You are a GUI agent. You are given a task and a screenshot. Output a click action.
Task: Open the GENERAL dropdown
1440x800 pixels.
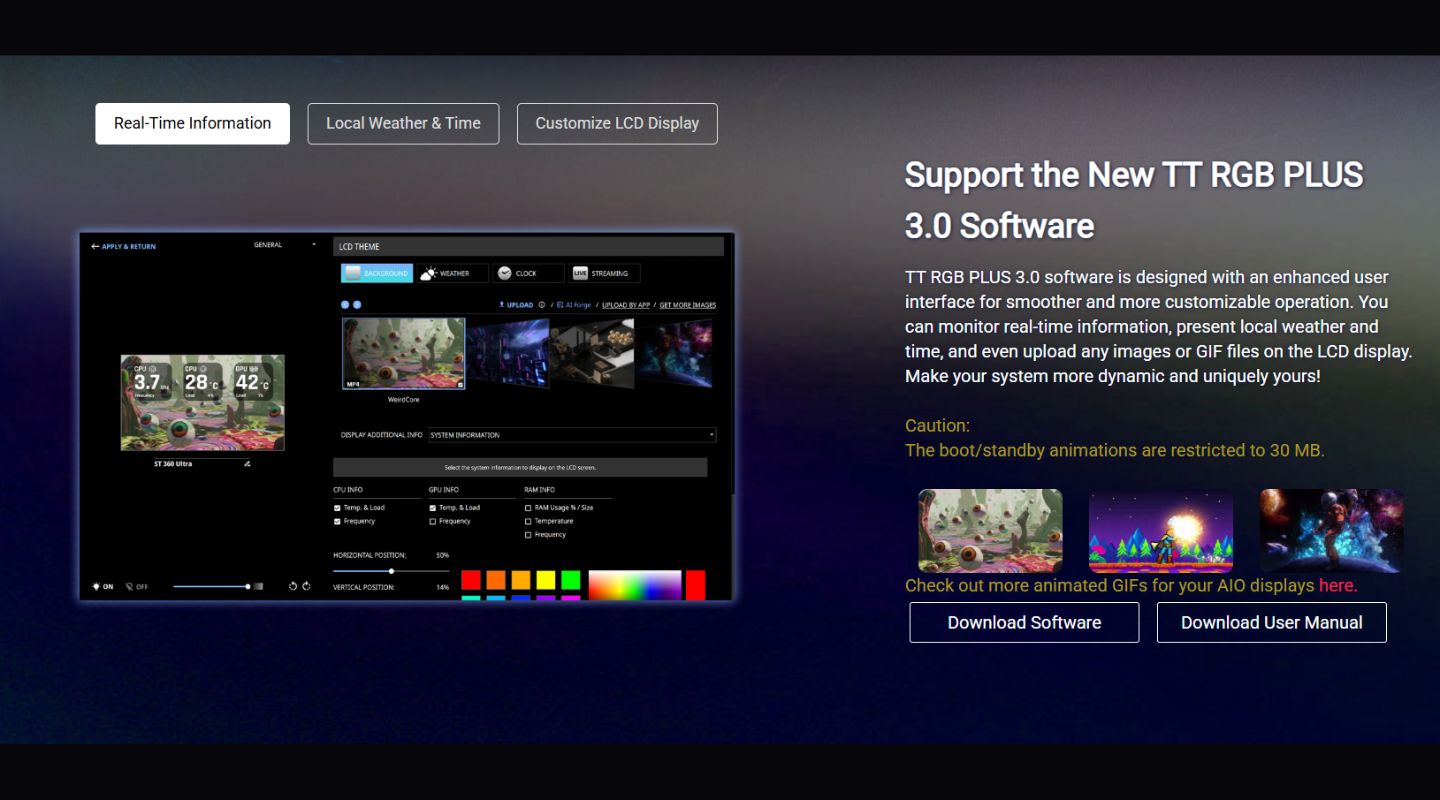(x=285, y=245)
